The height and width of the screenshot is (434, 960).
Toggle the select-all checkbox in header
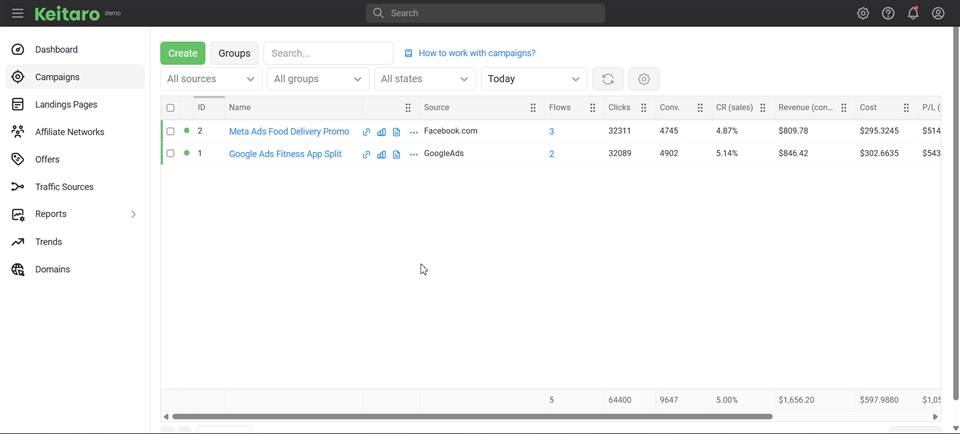170,108
